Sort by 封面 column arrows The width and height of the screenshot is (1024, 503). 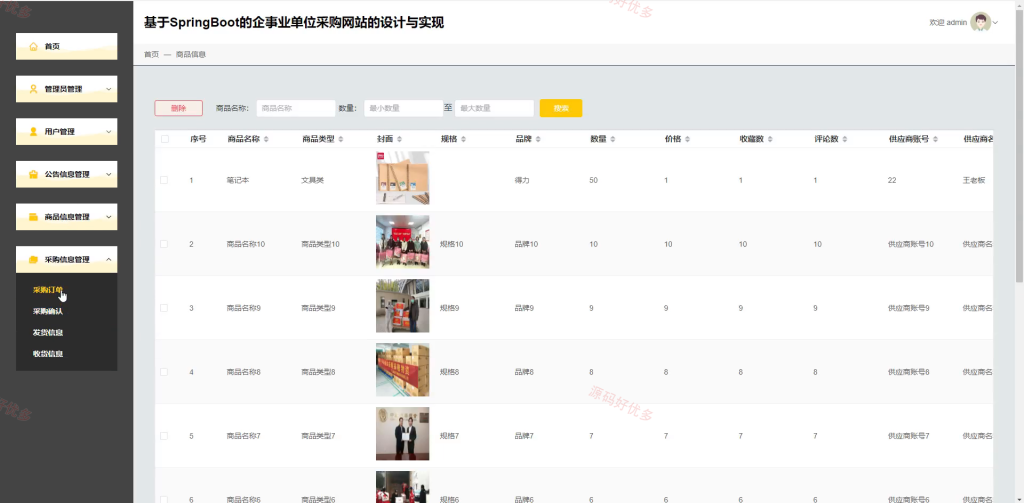tap(400, 139)
